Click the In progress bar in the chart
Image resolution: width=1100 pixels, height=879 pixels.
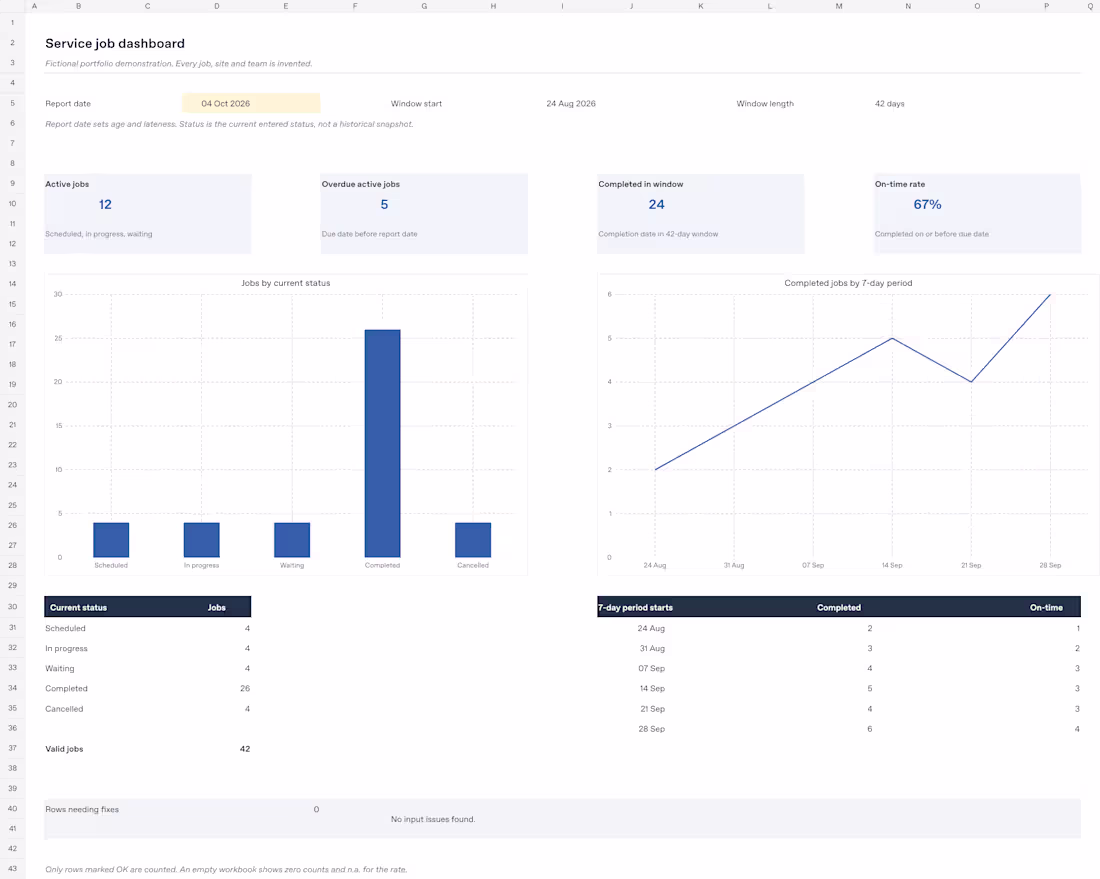point(201,539)
